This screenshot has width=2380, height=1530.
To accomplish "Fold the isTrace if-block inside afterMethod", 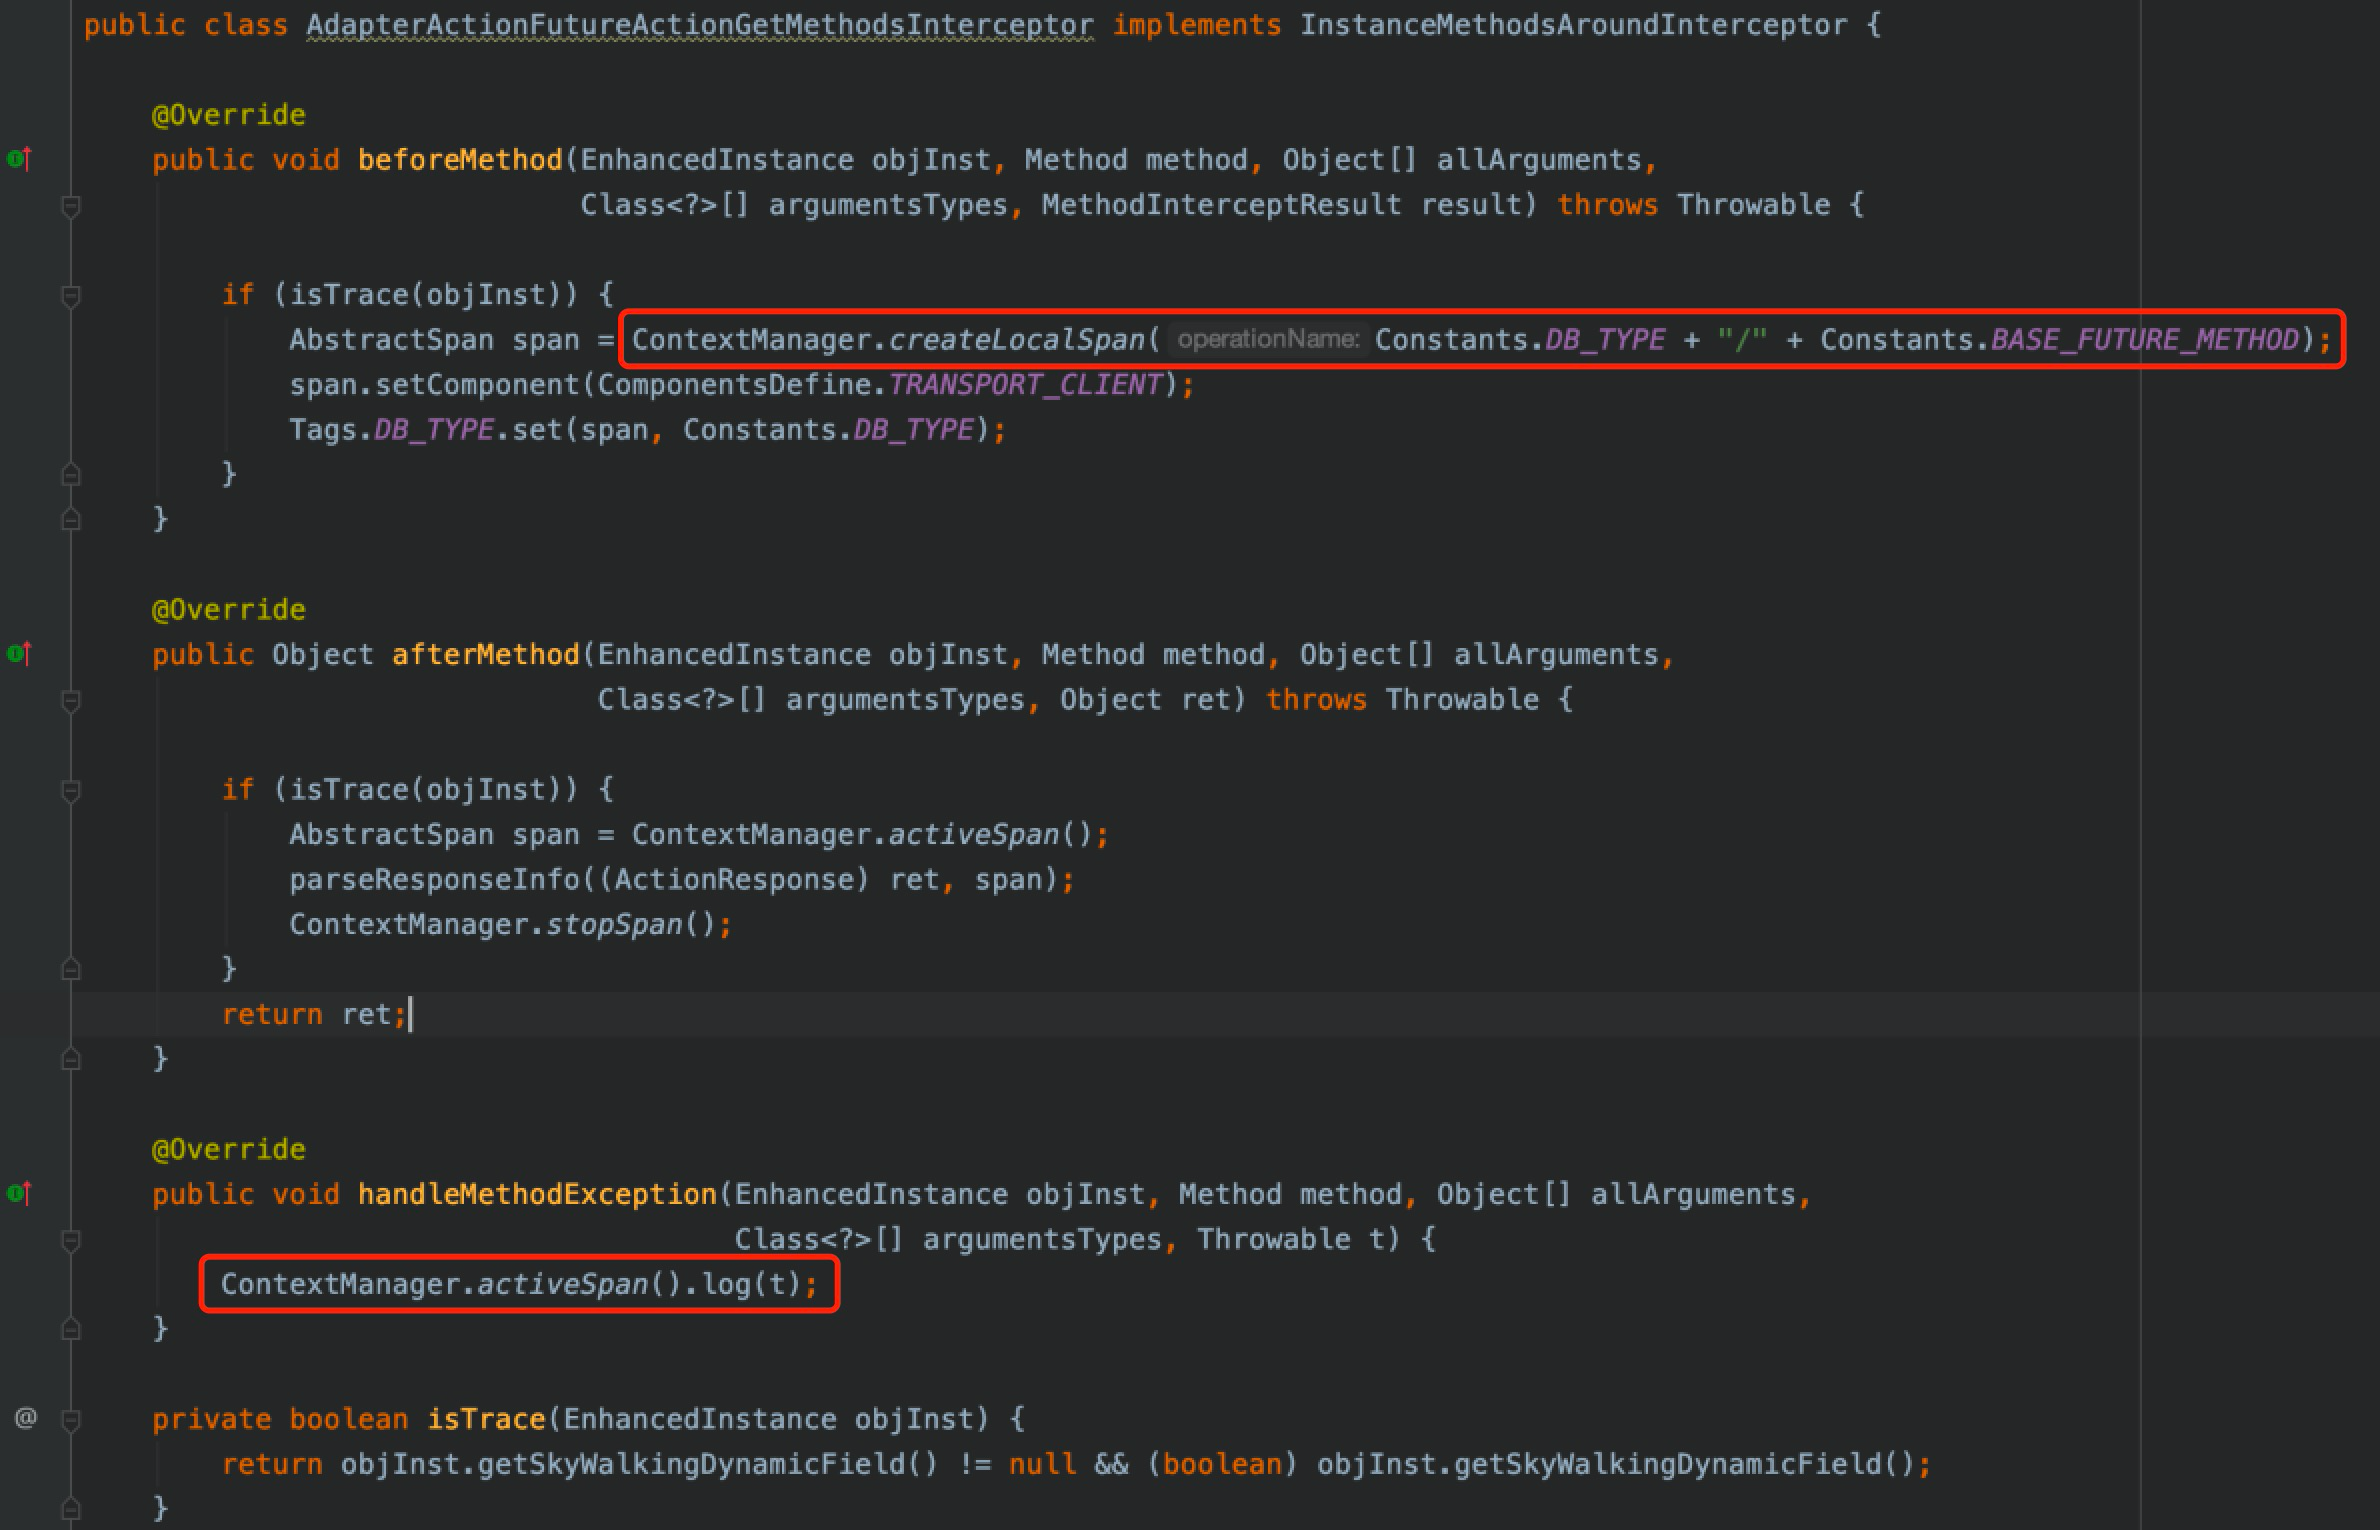I will (71, 790).
